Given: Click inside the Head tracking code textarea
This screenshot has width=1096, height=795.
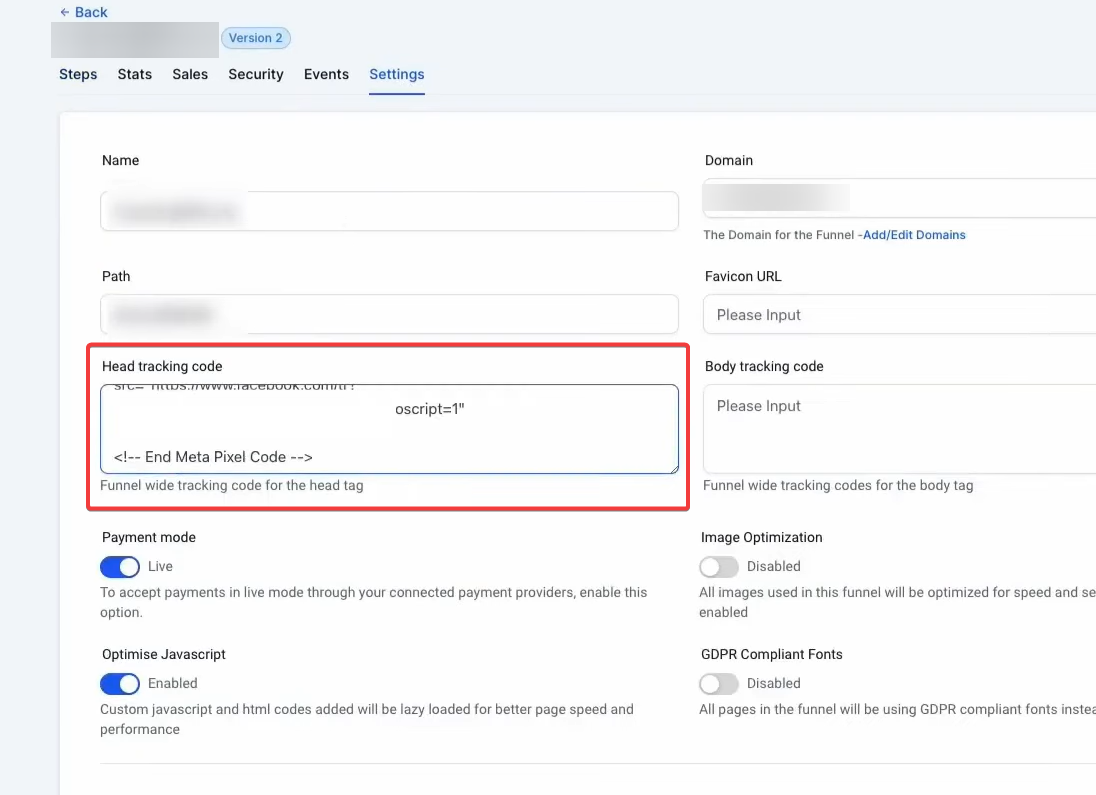Looking at the screenshot, I should (x=390, y=428).
